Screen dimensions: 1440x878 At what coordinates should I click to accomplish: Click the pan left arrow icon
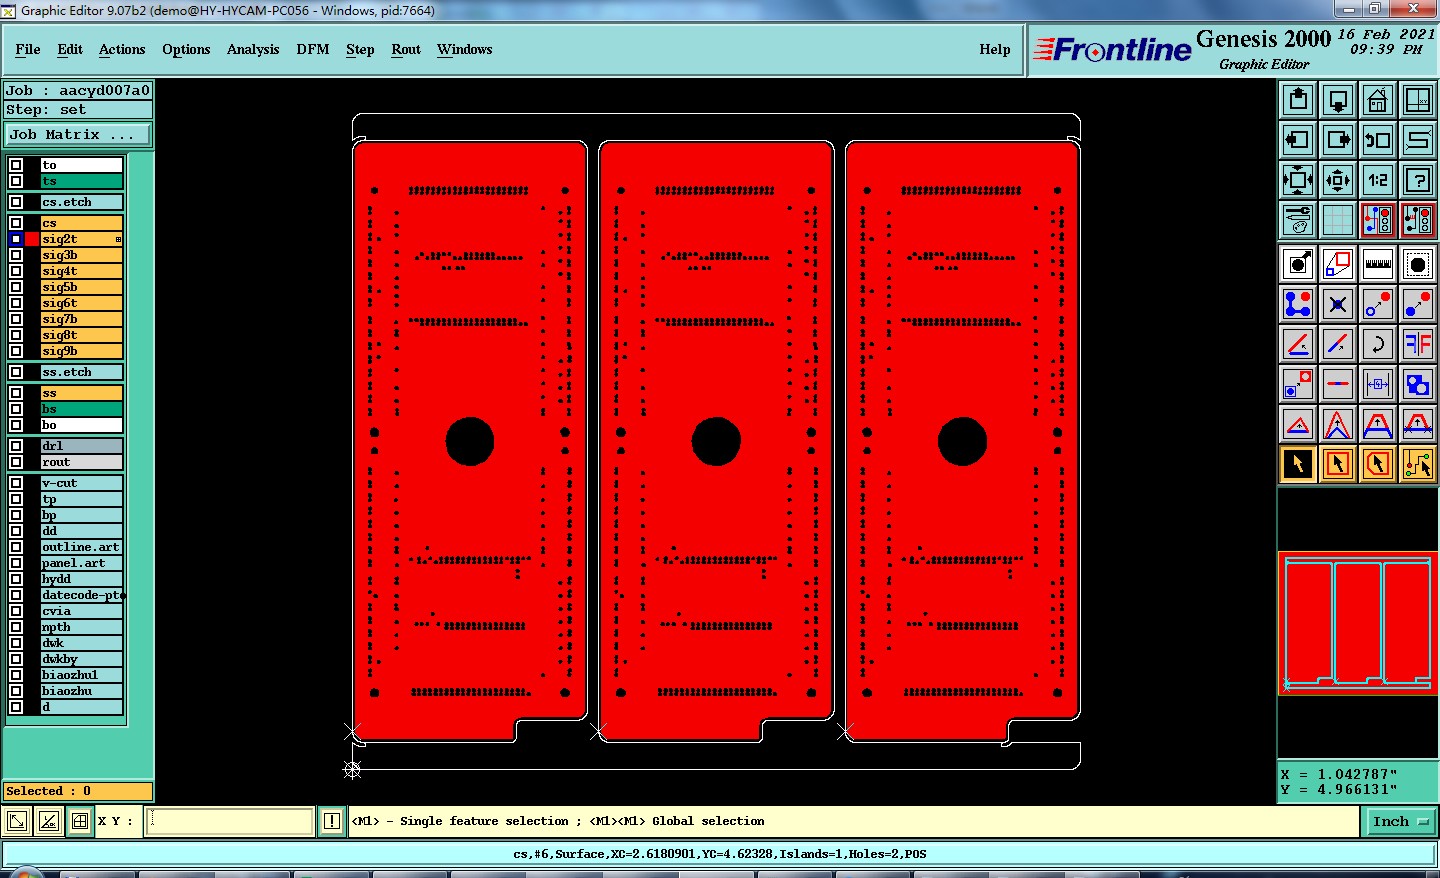pyautogui.click(x=1298, y=140)
